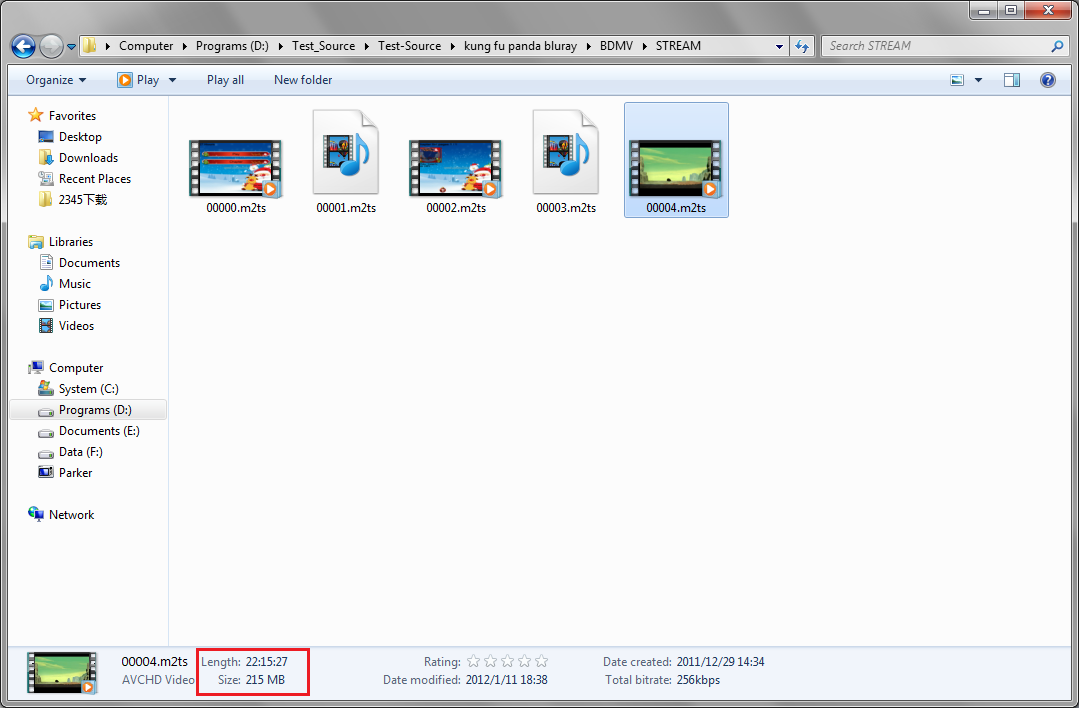The height and width of the screenshot is (708, 1079).
Task: Open the Pictures library
Action: coord(80,305)
